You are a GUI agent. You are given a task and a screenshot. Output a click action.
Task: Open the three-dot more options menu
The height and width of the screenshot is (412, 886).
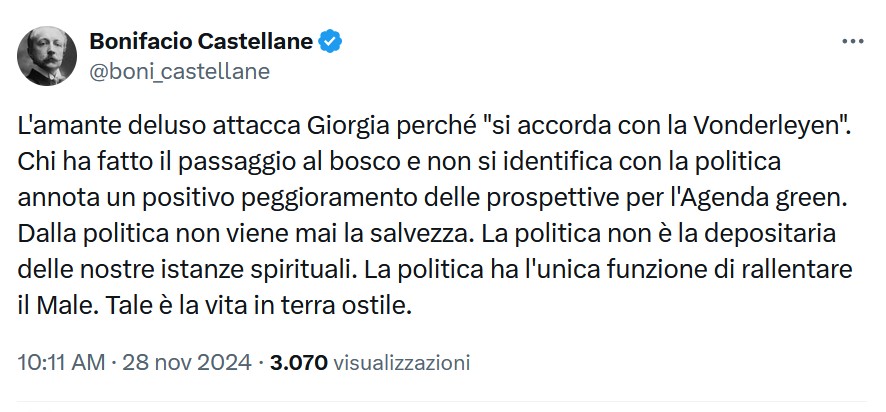(x=853, y=43)
